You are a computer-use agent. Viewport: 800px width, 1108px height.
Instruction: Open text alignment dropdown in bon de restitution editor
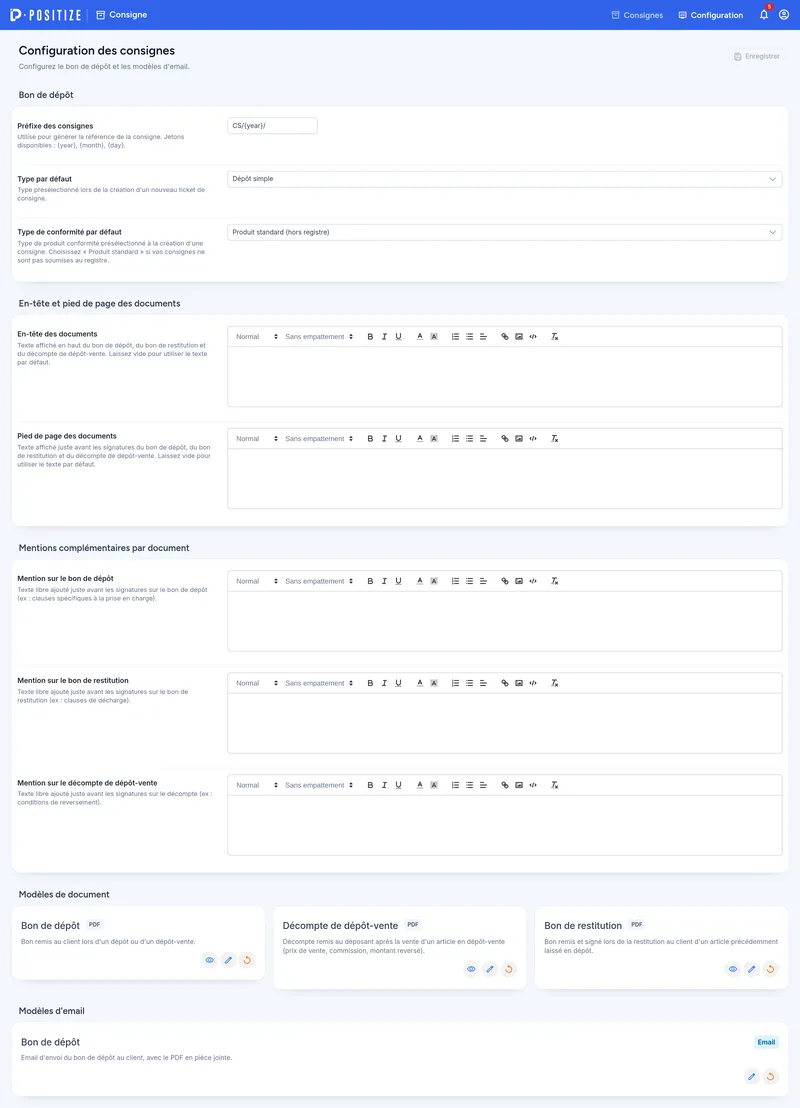(x=483, y=683)
